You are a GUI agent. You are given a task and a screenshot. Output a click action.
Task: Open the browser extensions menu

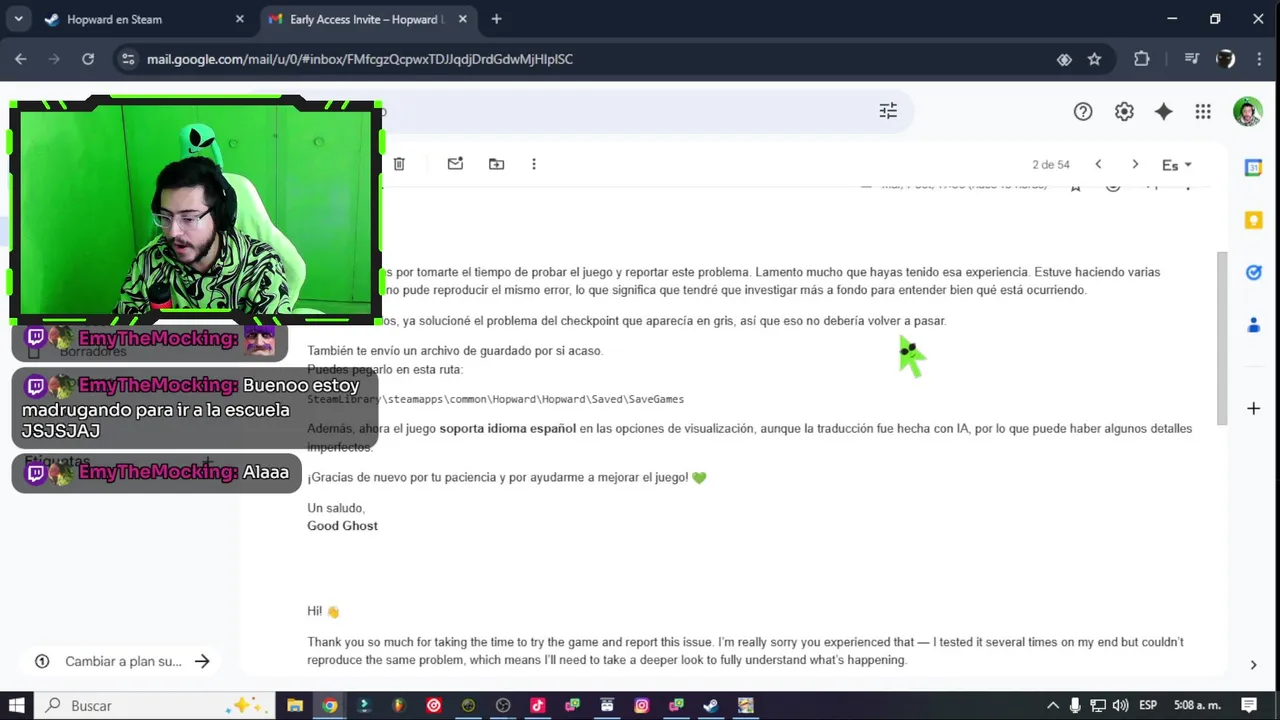pyautogui.click(x=1142, y=59)
